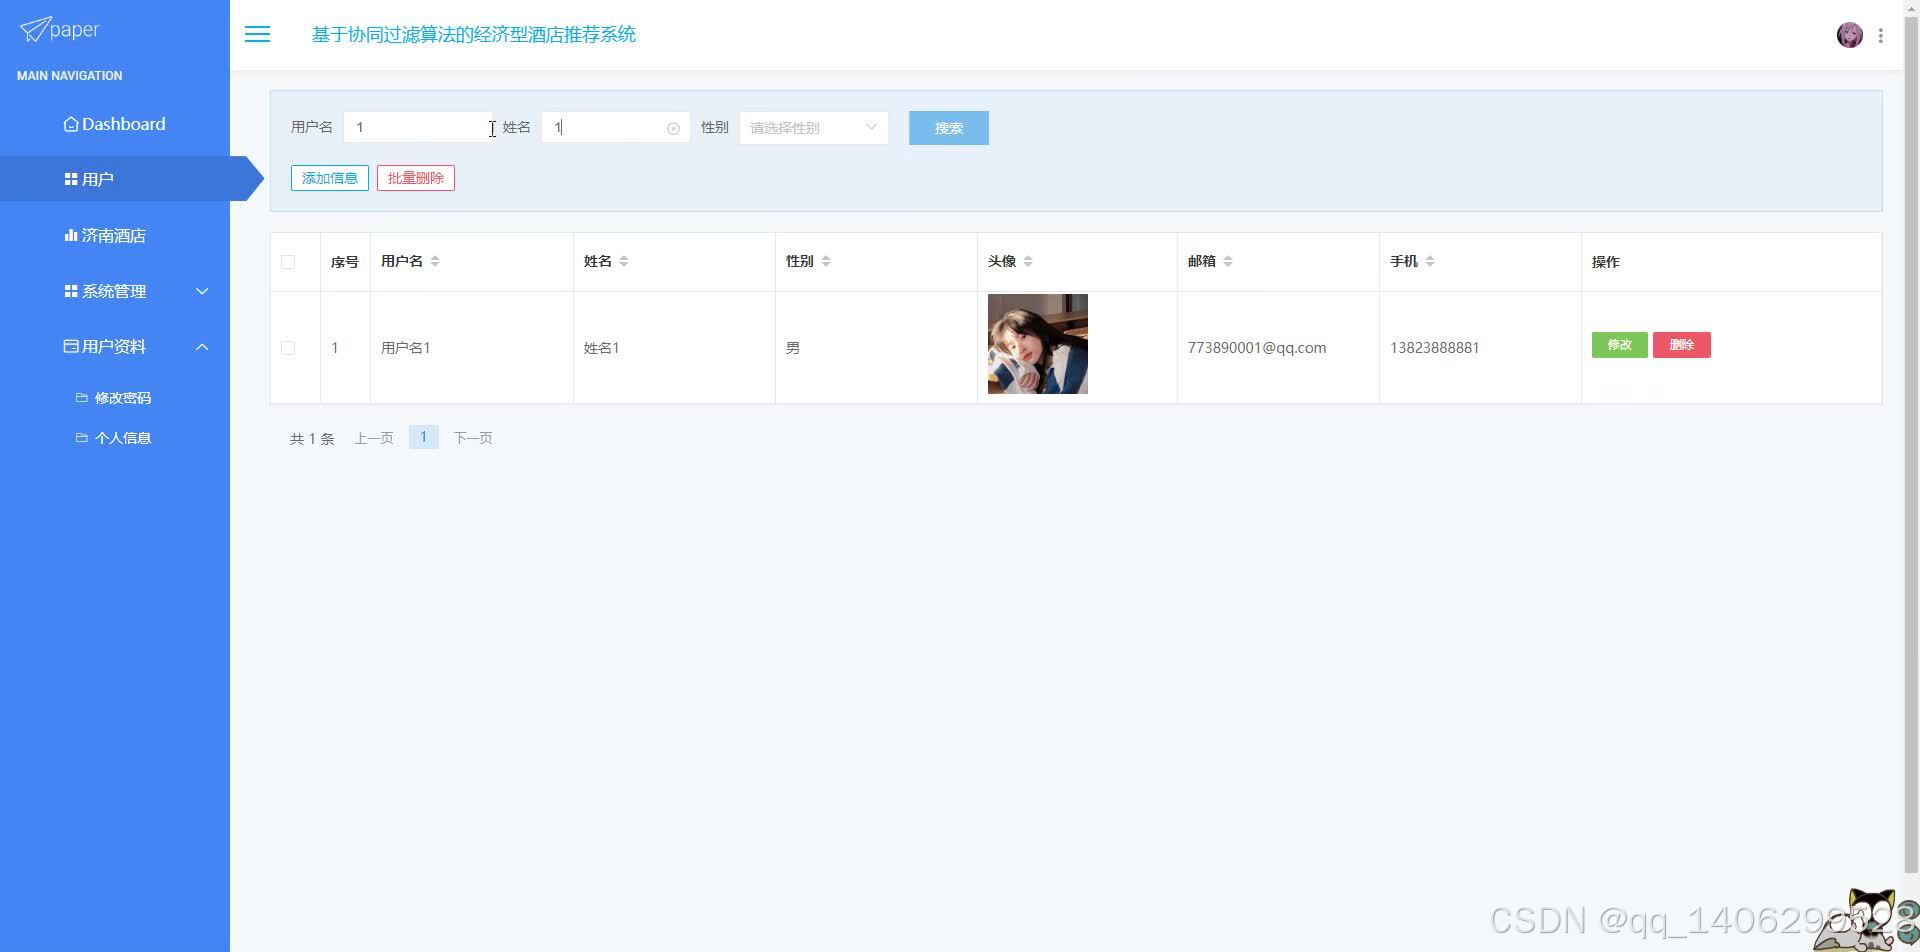Viewport: 1920px width, 952px height.
Task: Click the folder icon next to 修改密码
Action: (82, 397)
